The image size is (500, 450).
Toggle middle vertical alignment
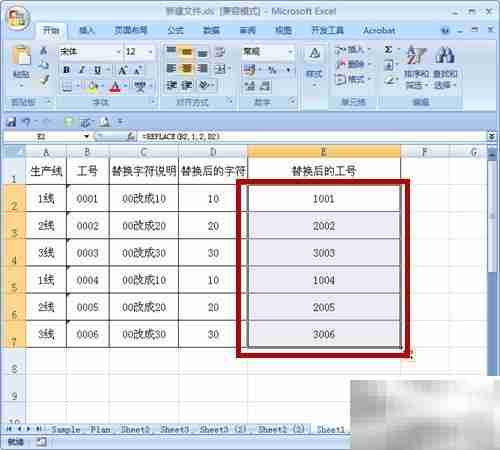pyautogui.click(x=187, y=52)
